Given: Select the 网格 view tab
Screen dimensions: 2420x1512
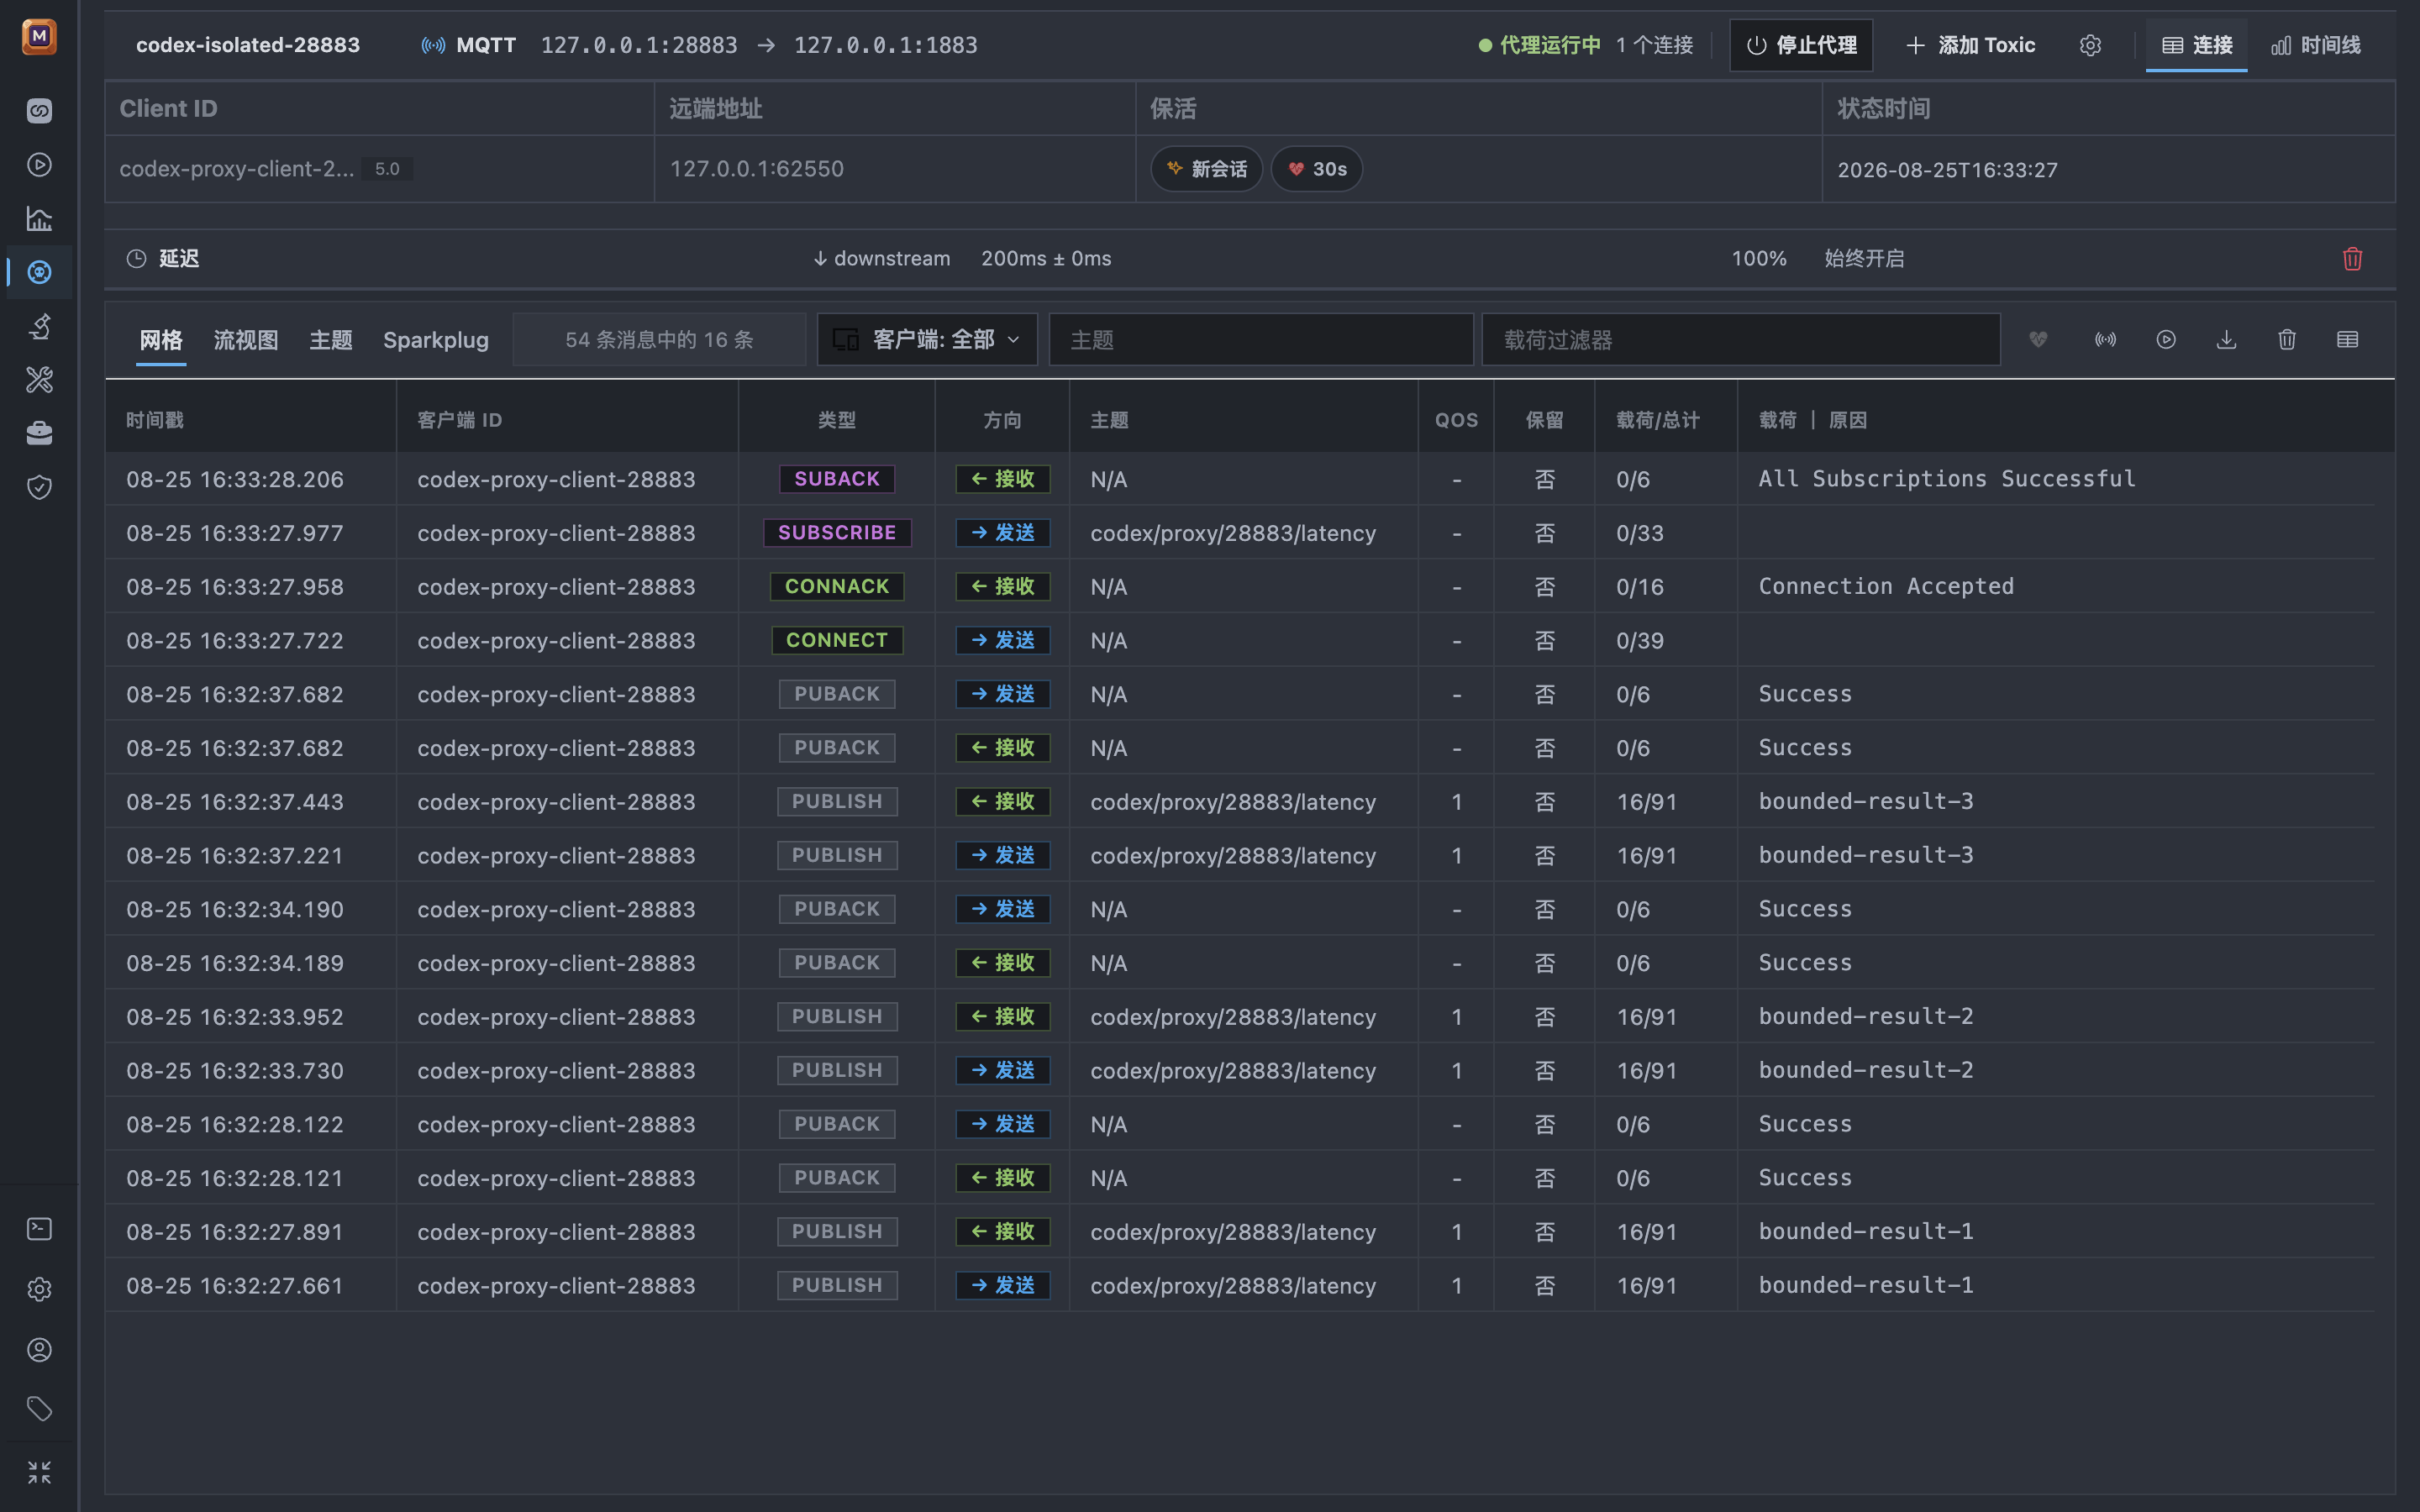Looking at the screenshot, I should (x=161, y=340).
